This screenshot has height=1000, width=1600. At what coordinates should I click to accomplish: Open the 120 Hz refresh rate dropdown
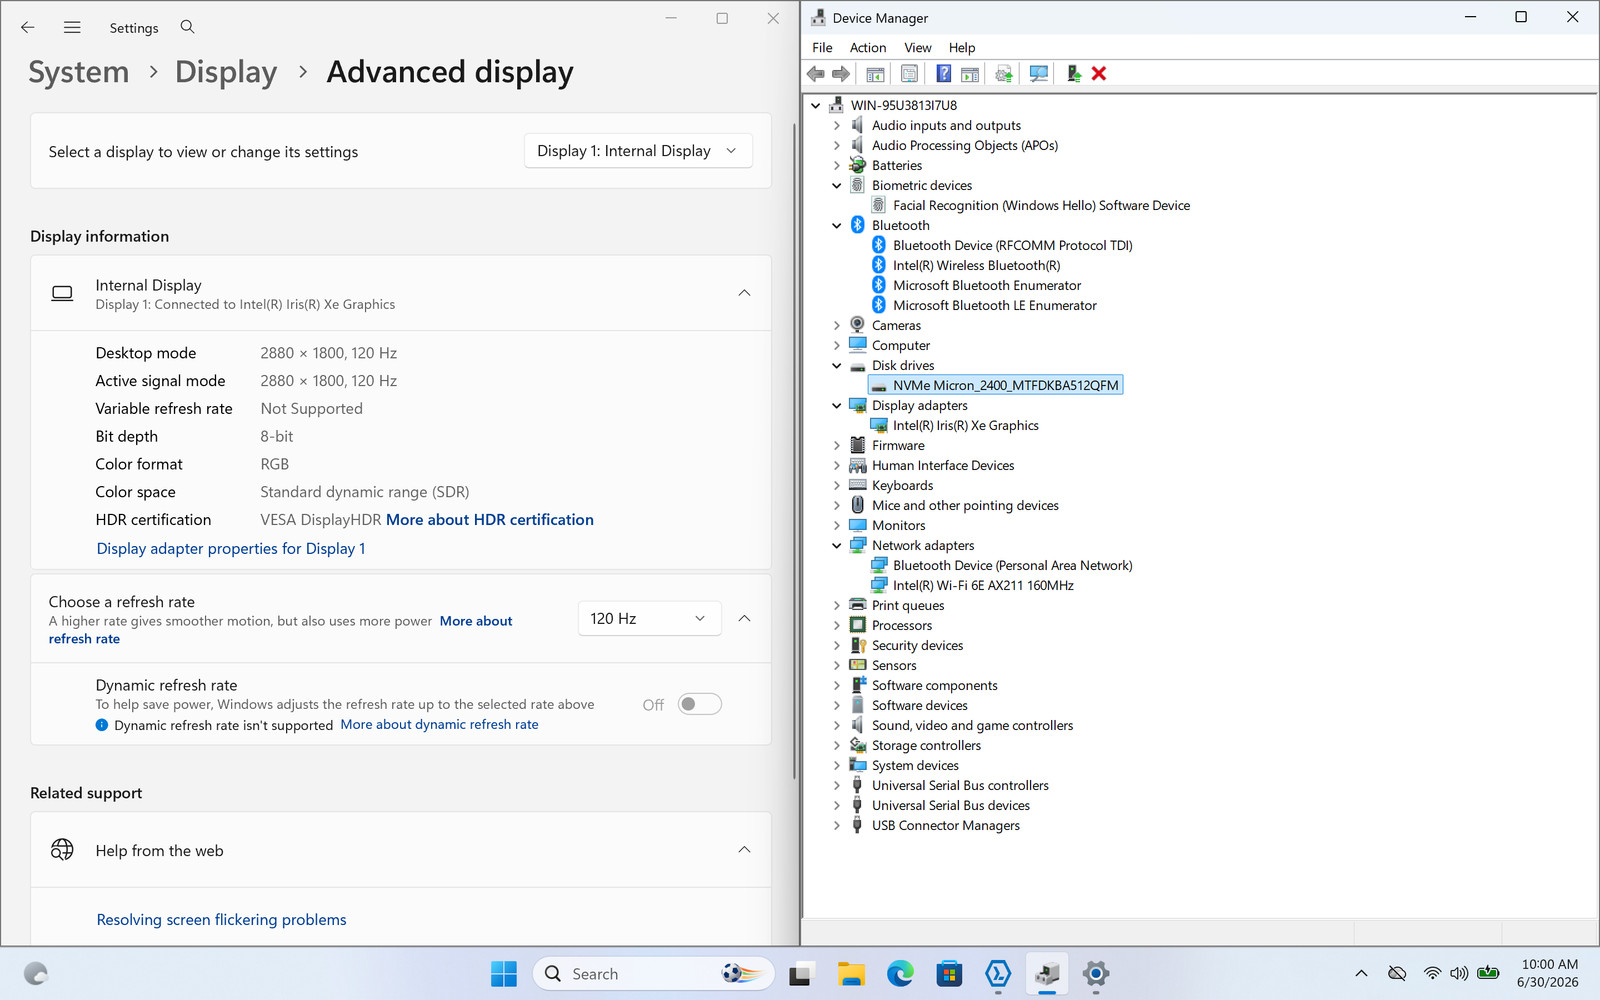tap(649, 619)
